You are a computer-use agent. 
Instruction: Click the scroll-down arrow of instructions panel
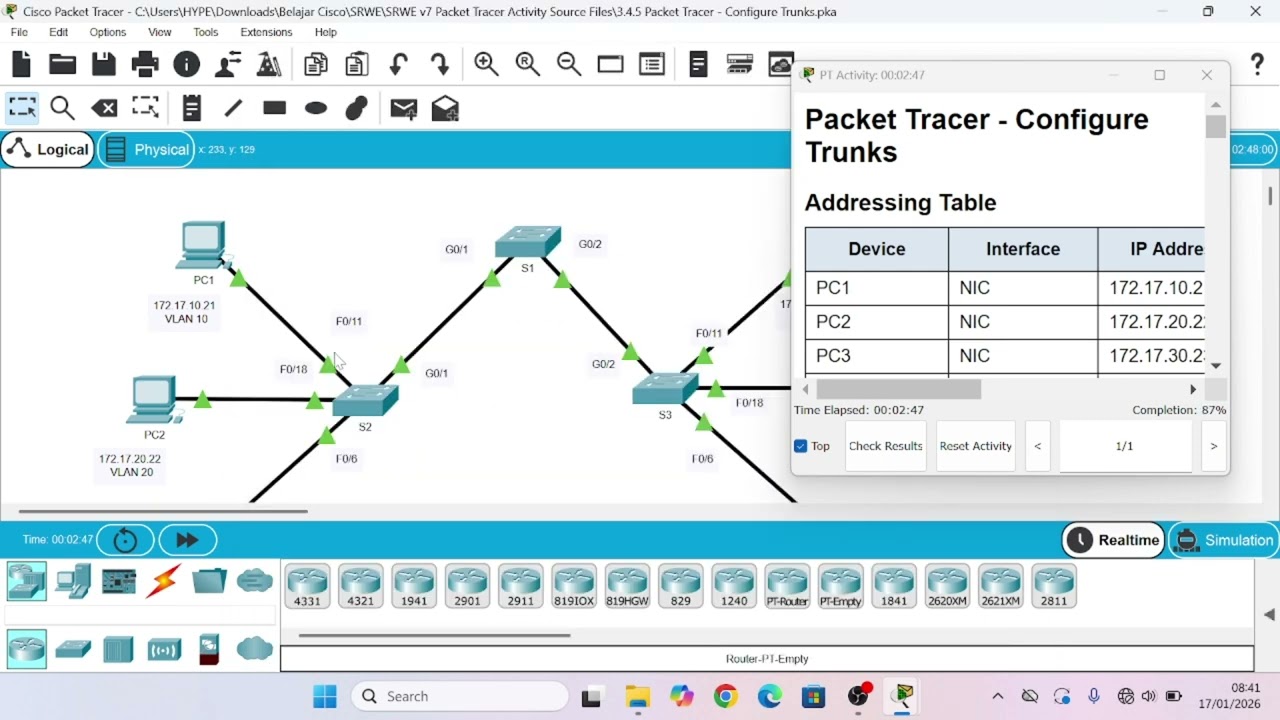(x=1216, y=366)
